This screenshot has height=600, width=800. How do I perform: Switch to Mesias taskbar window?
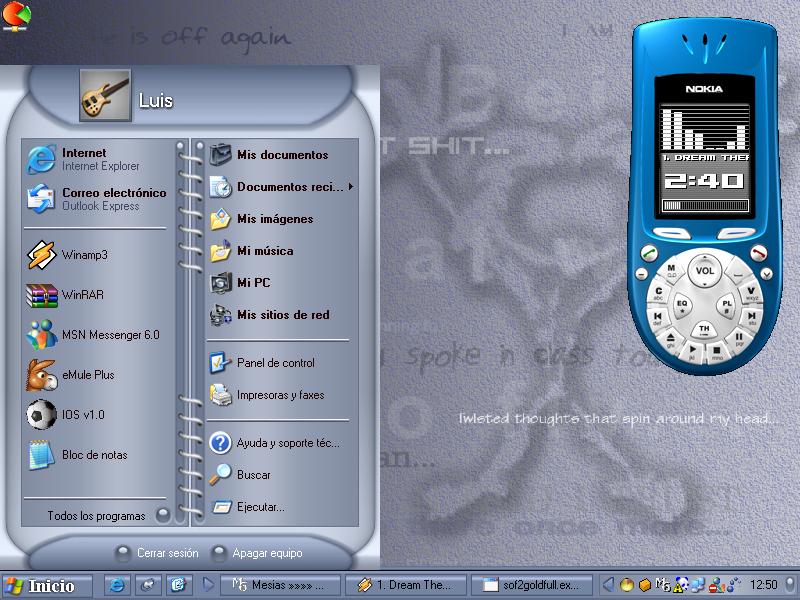(x=280, y=585)
